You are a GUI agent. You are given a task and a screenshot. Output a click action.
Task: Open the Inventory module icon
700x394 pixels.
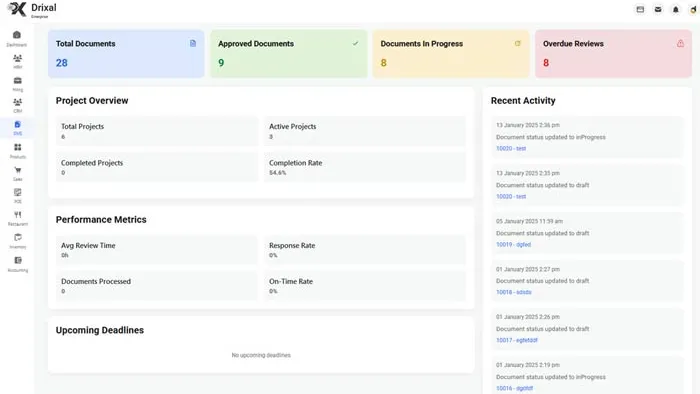(17, 237)
